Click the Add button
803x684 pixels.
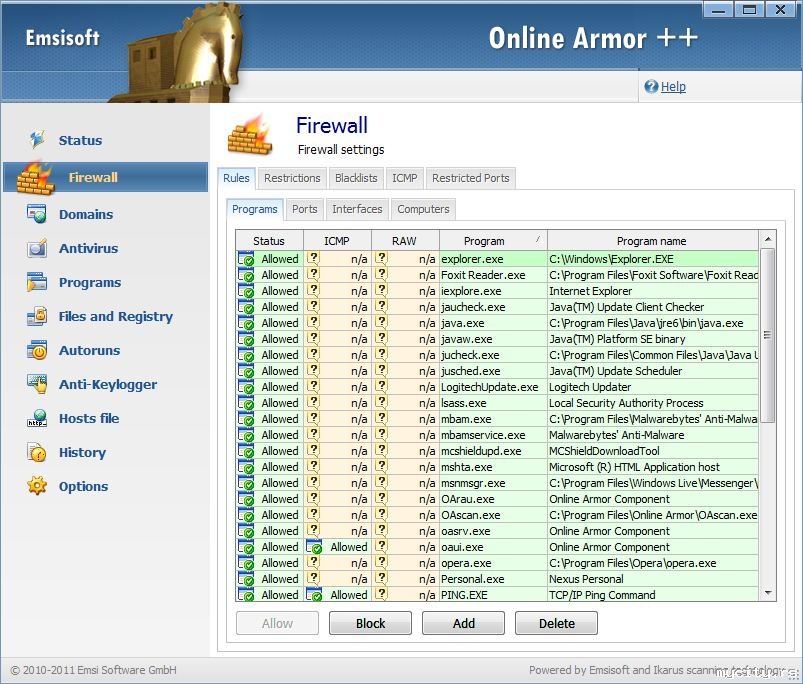pos(463,623)
